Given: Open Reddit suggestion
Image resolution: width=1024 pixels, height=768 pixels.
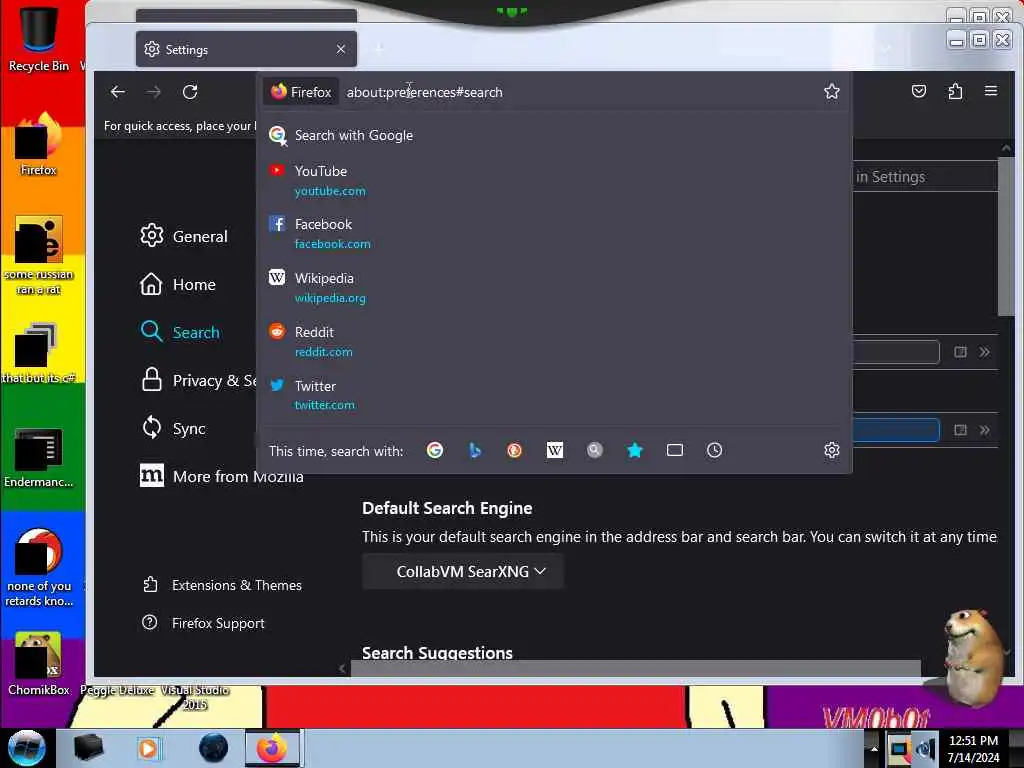Looking at the screenshot, I should click(x=555, y=341).
